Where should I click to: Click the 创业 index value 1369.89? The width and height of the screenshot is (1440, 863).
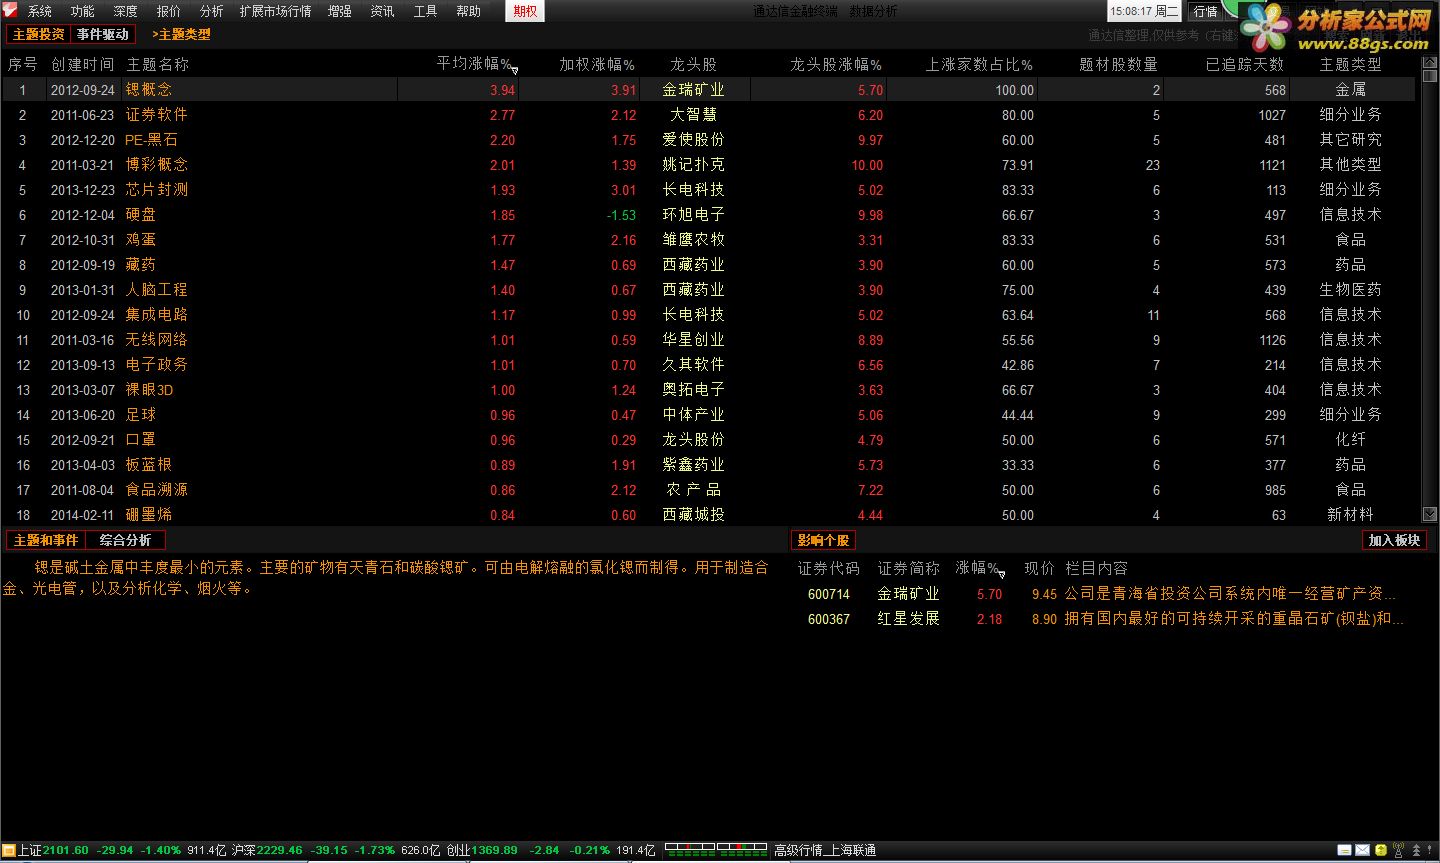494,850
